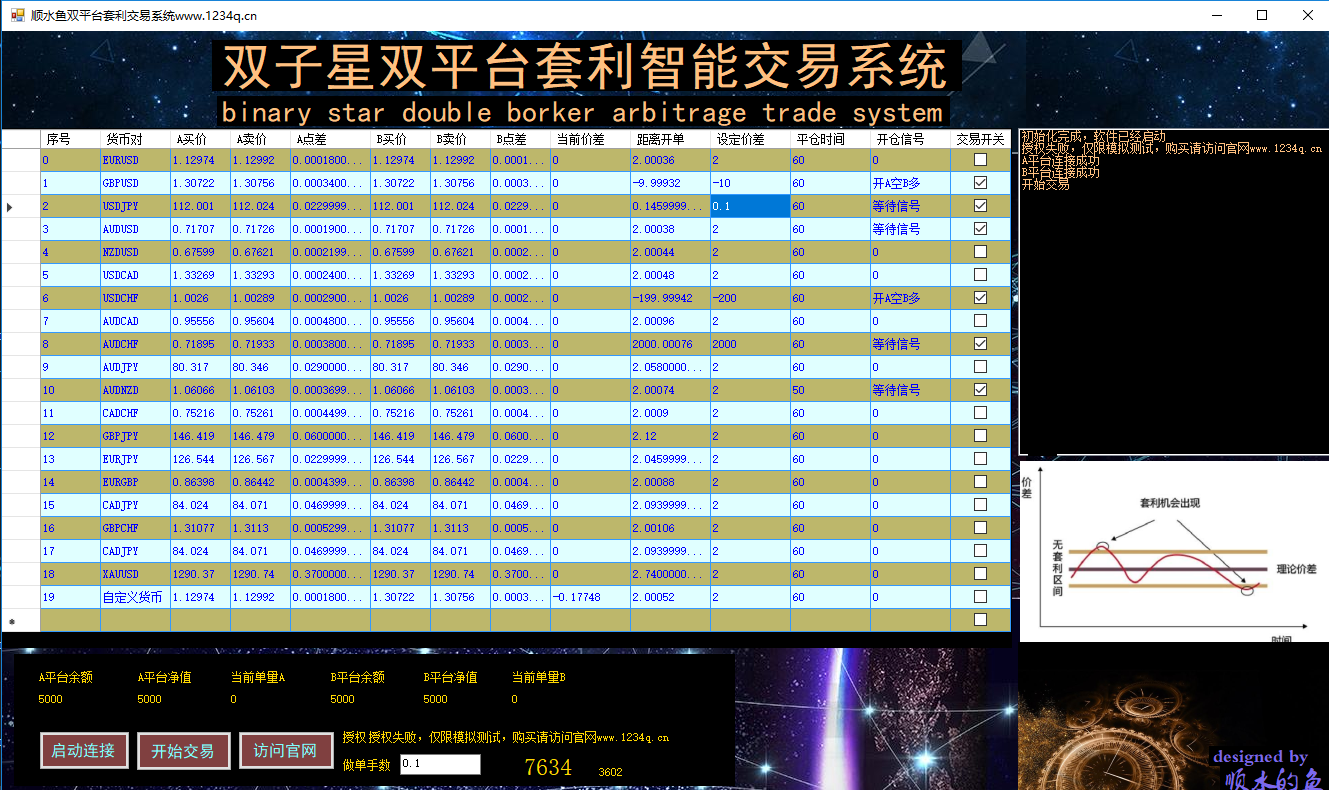Click the 设定价差 column header
Viewport: 1329px width, 790px height.
(x=750, y=139)
